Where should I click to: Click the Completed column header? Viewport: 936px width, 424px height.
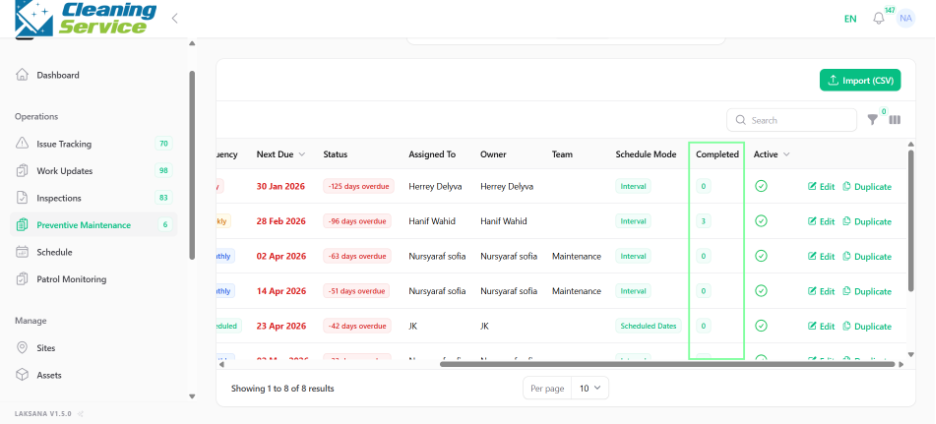point(717,154)
